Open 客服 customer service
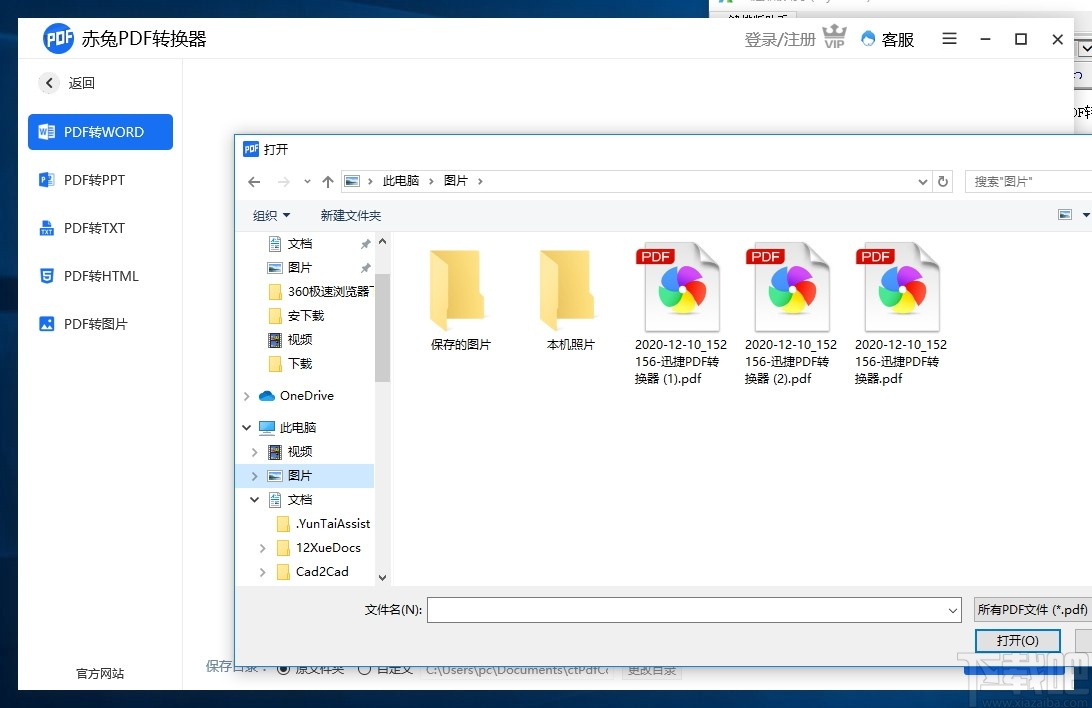1092x708 pixels. [x=887, y=39]
